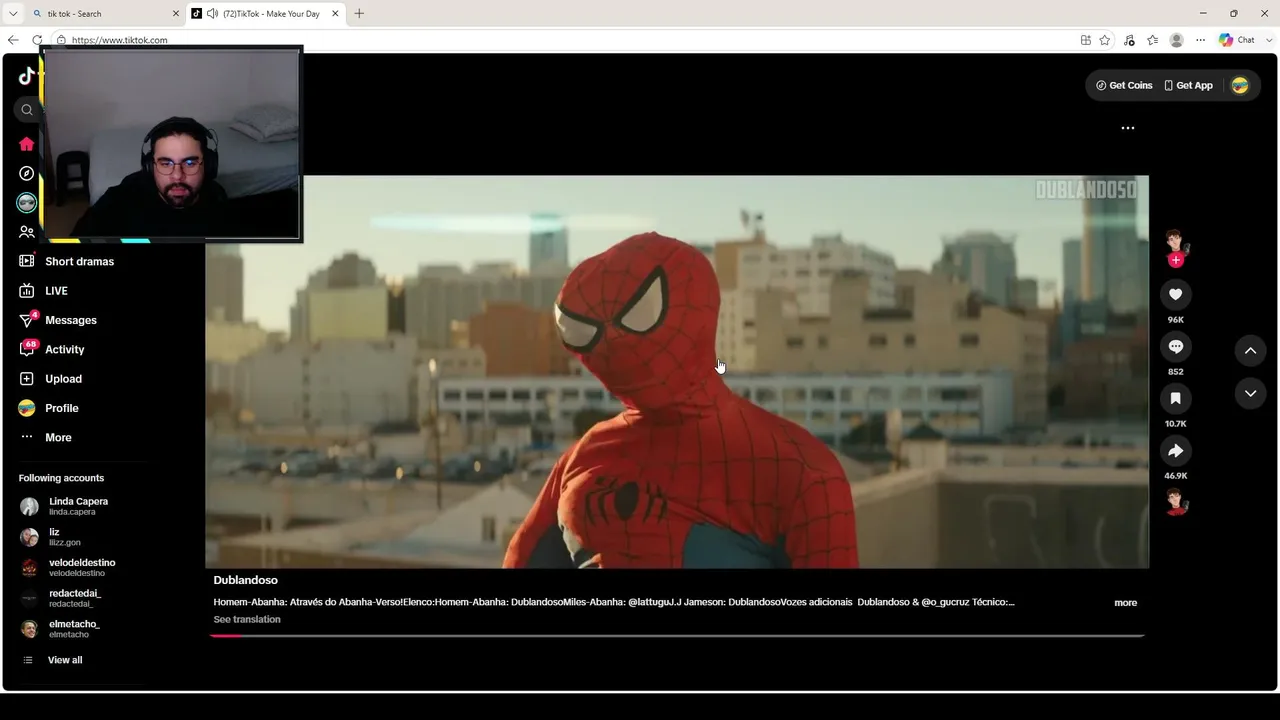Open comments on the video
Viewport: 1280px width, 720px height.
(x=1176, y=346)
